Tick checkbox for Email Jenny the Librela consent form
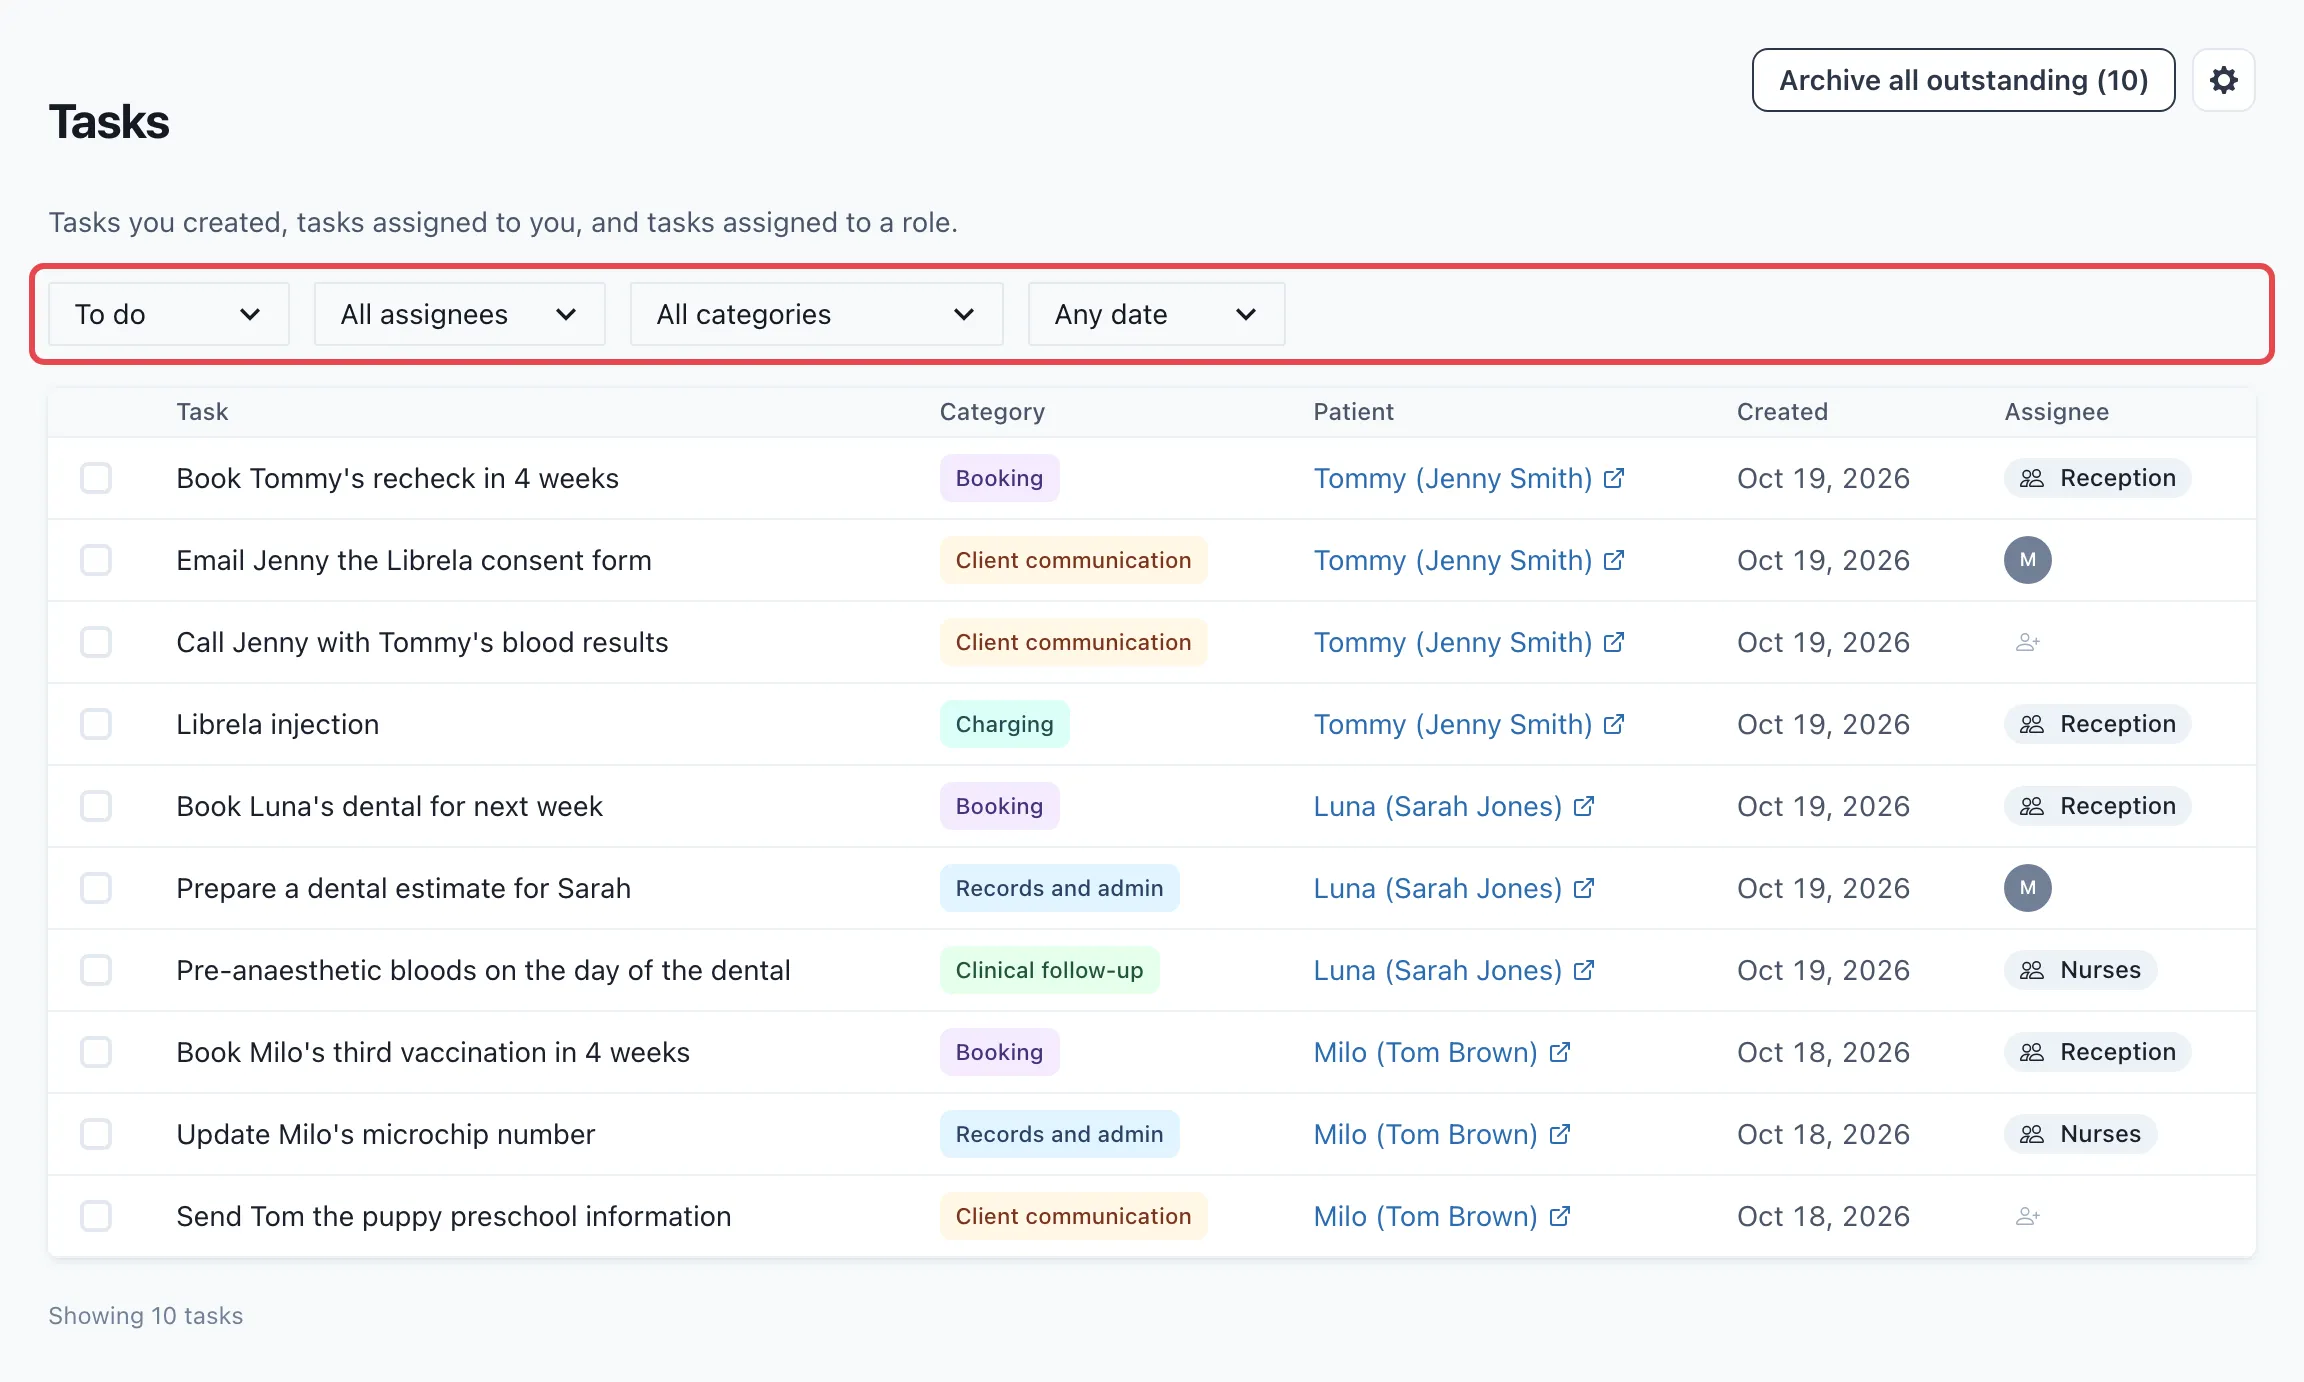Screen dimensions: 2304x1382 tap(96, 560)
